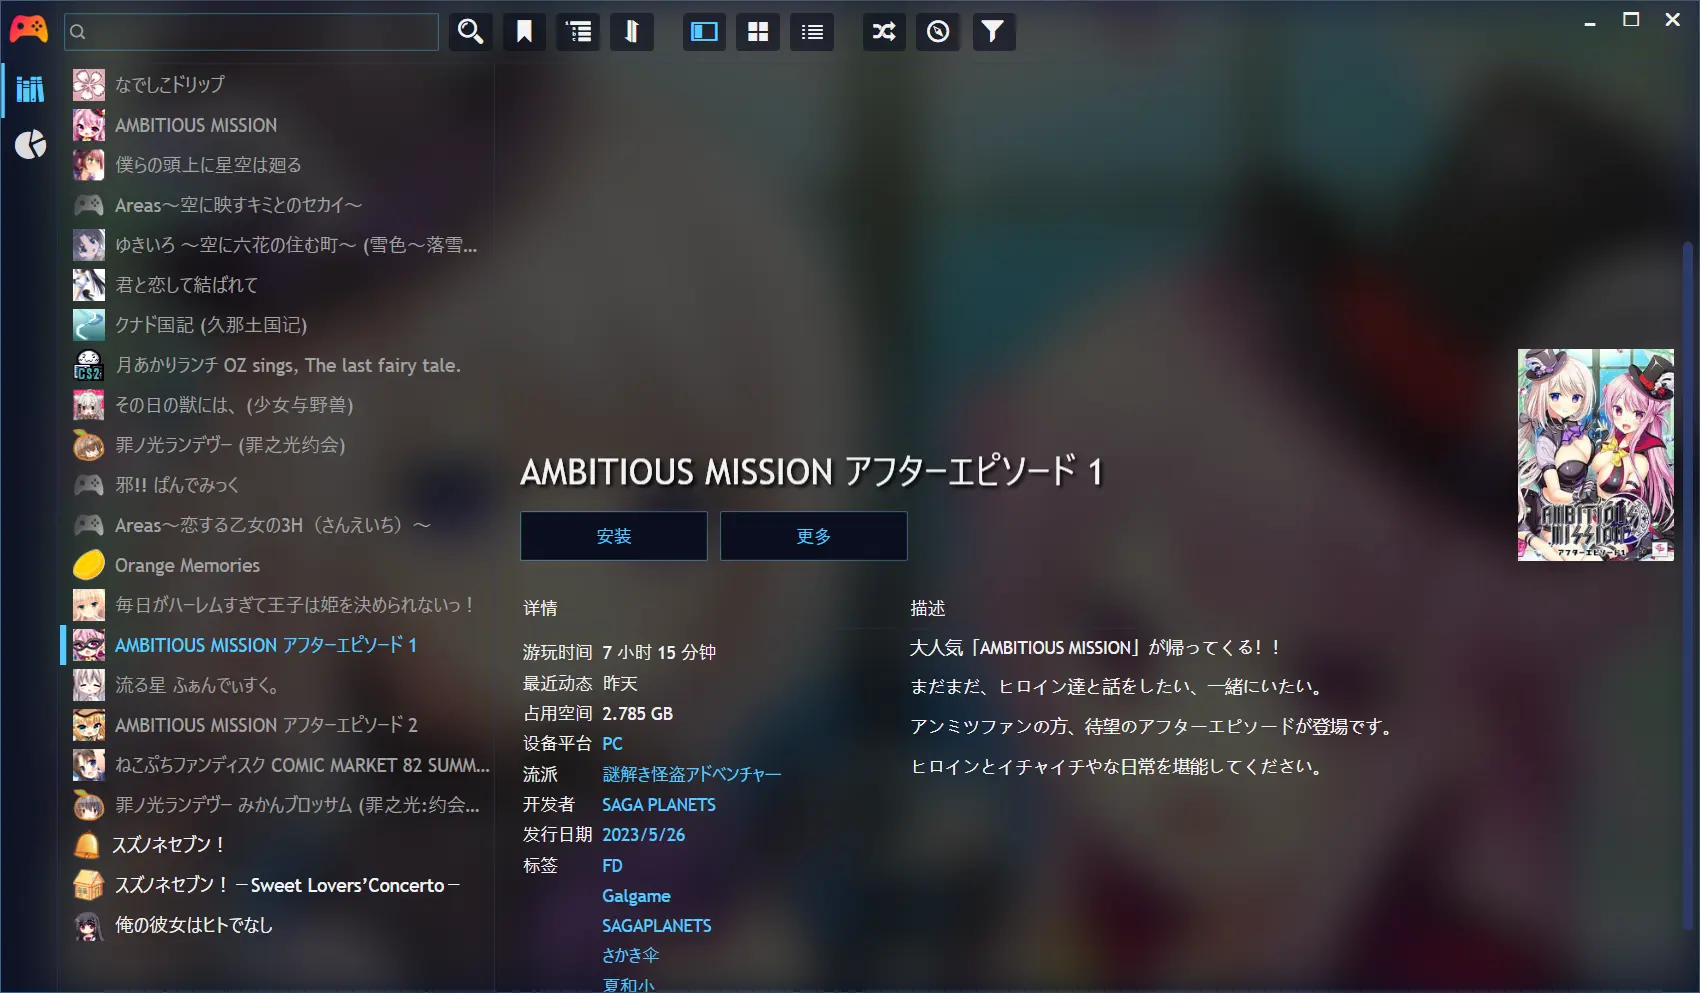Open the Library view in sidebar
The image size is (1700, 993).
[30, 89]
